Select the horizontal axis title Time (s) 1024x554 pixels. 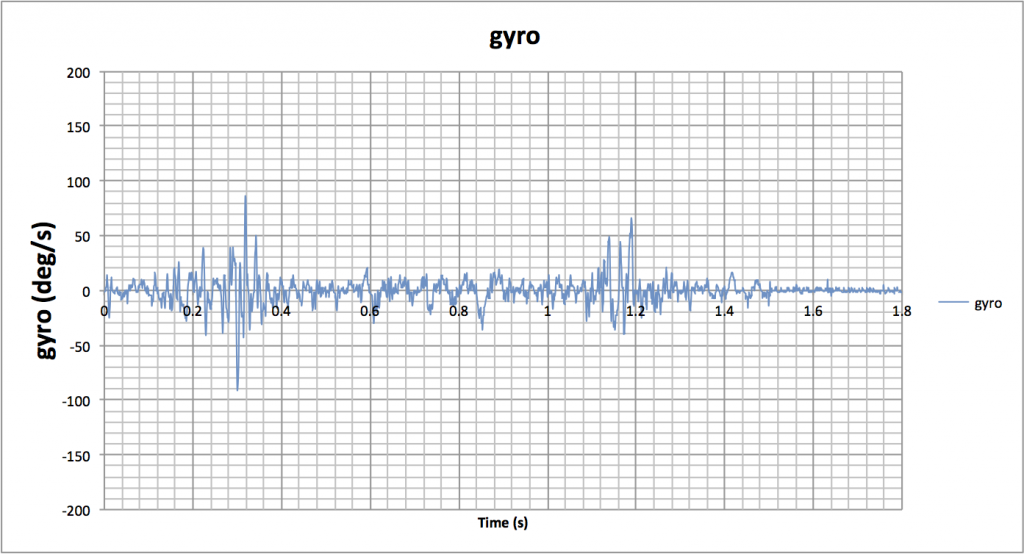pos(503,523)
